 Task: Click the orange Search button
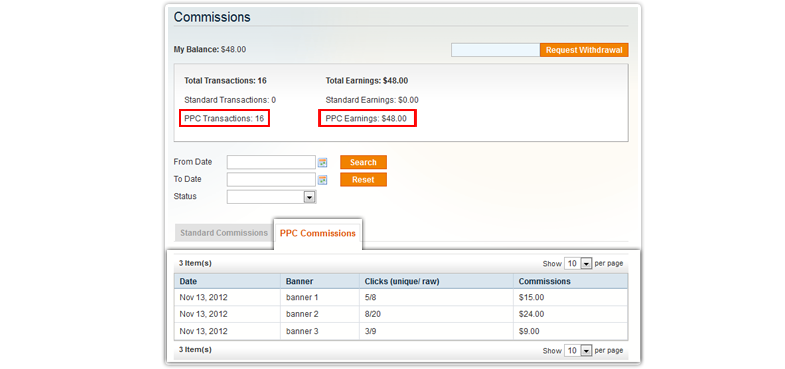coord(363,162)
